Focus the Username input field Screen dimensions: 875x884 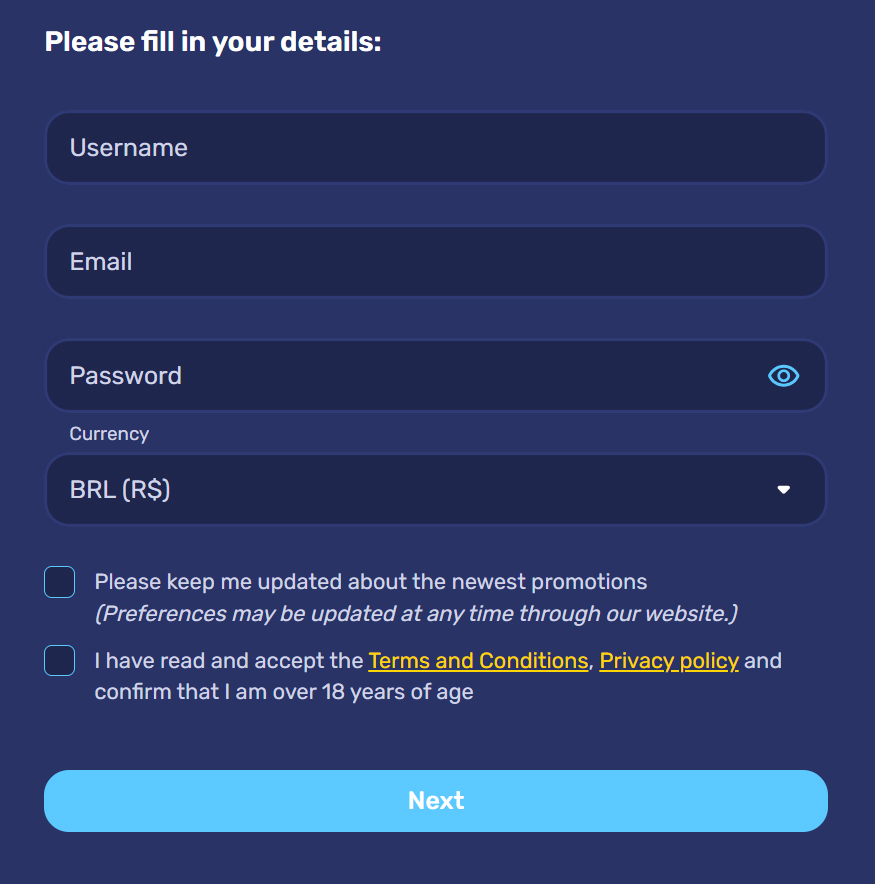[436, 147]
